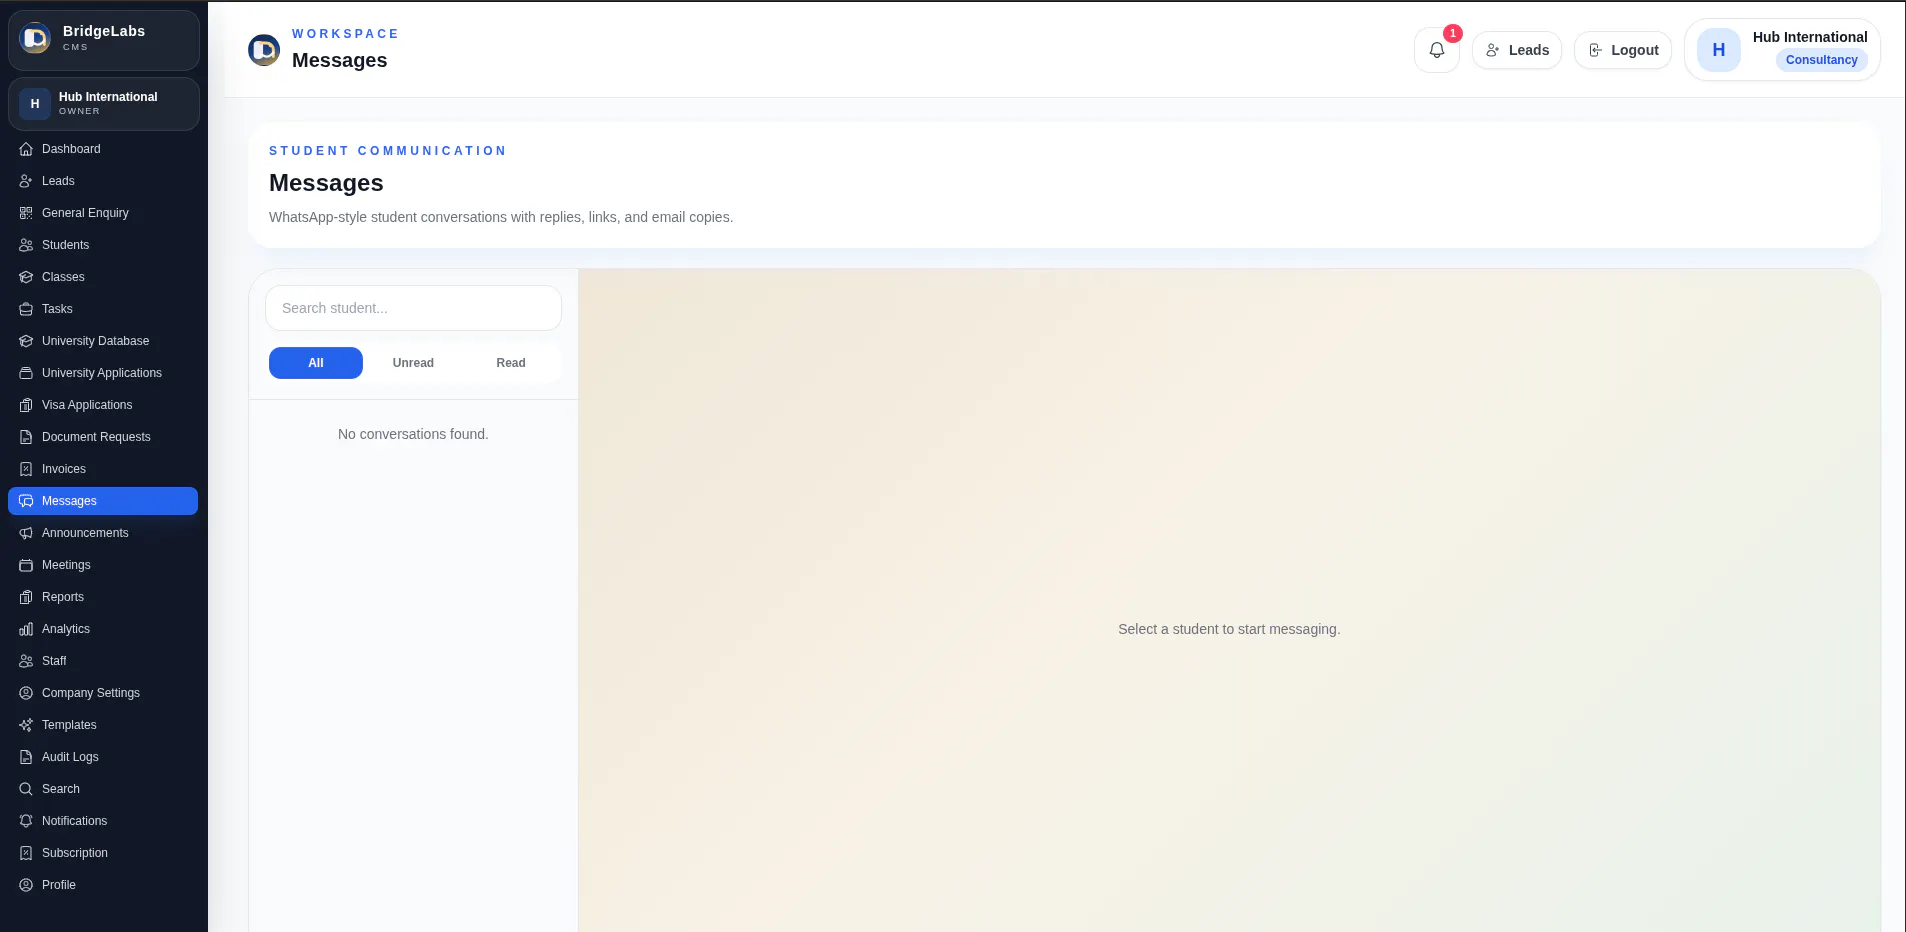Click the "Select a student to start messaging." text

click(x=1229, y=629)
